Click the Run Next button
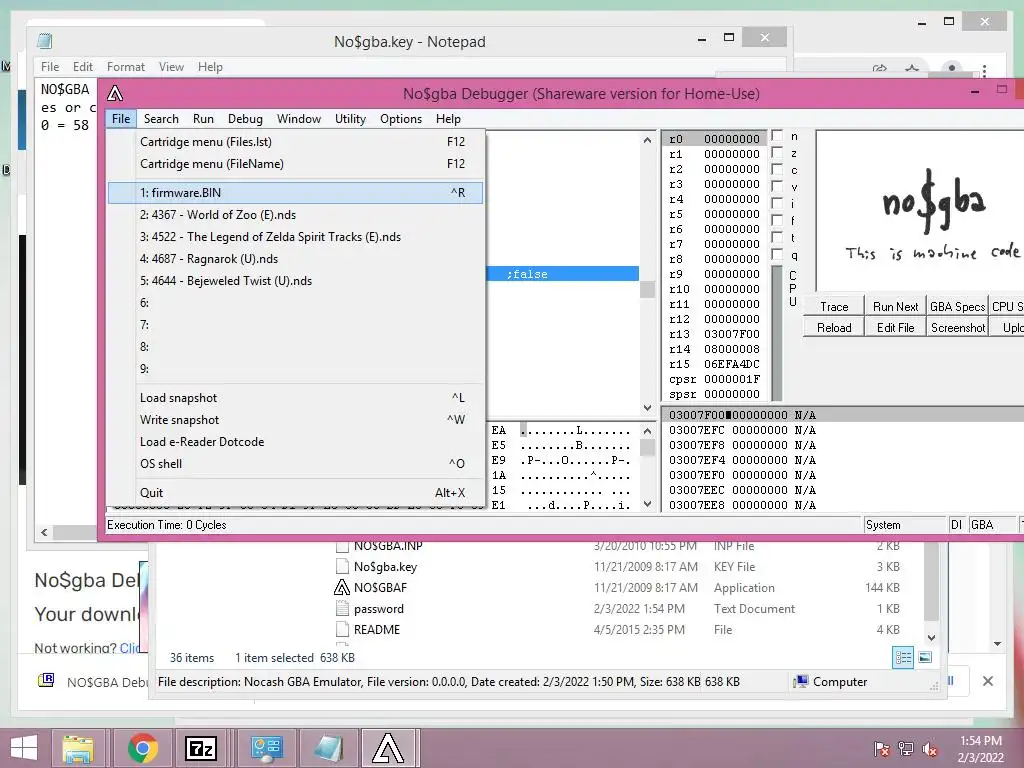 tap(895, 306)
